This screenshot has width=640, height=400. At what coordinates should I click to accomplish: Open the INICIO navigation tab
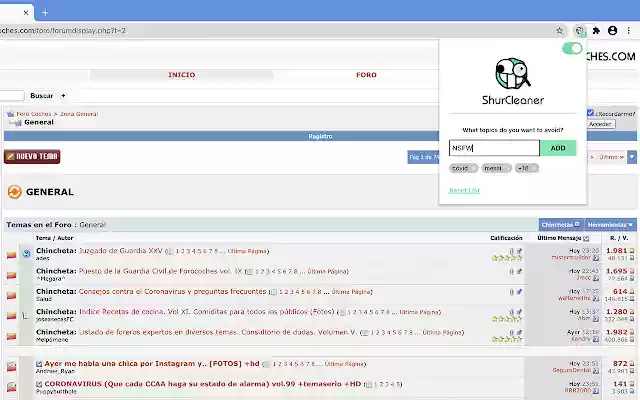point(182,75)
